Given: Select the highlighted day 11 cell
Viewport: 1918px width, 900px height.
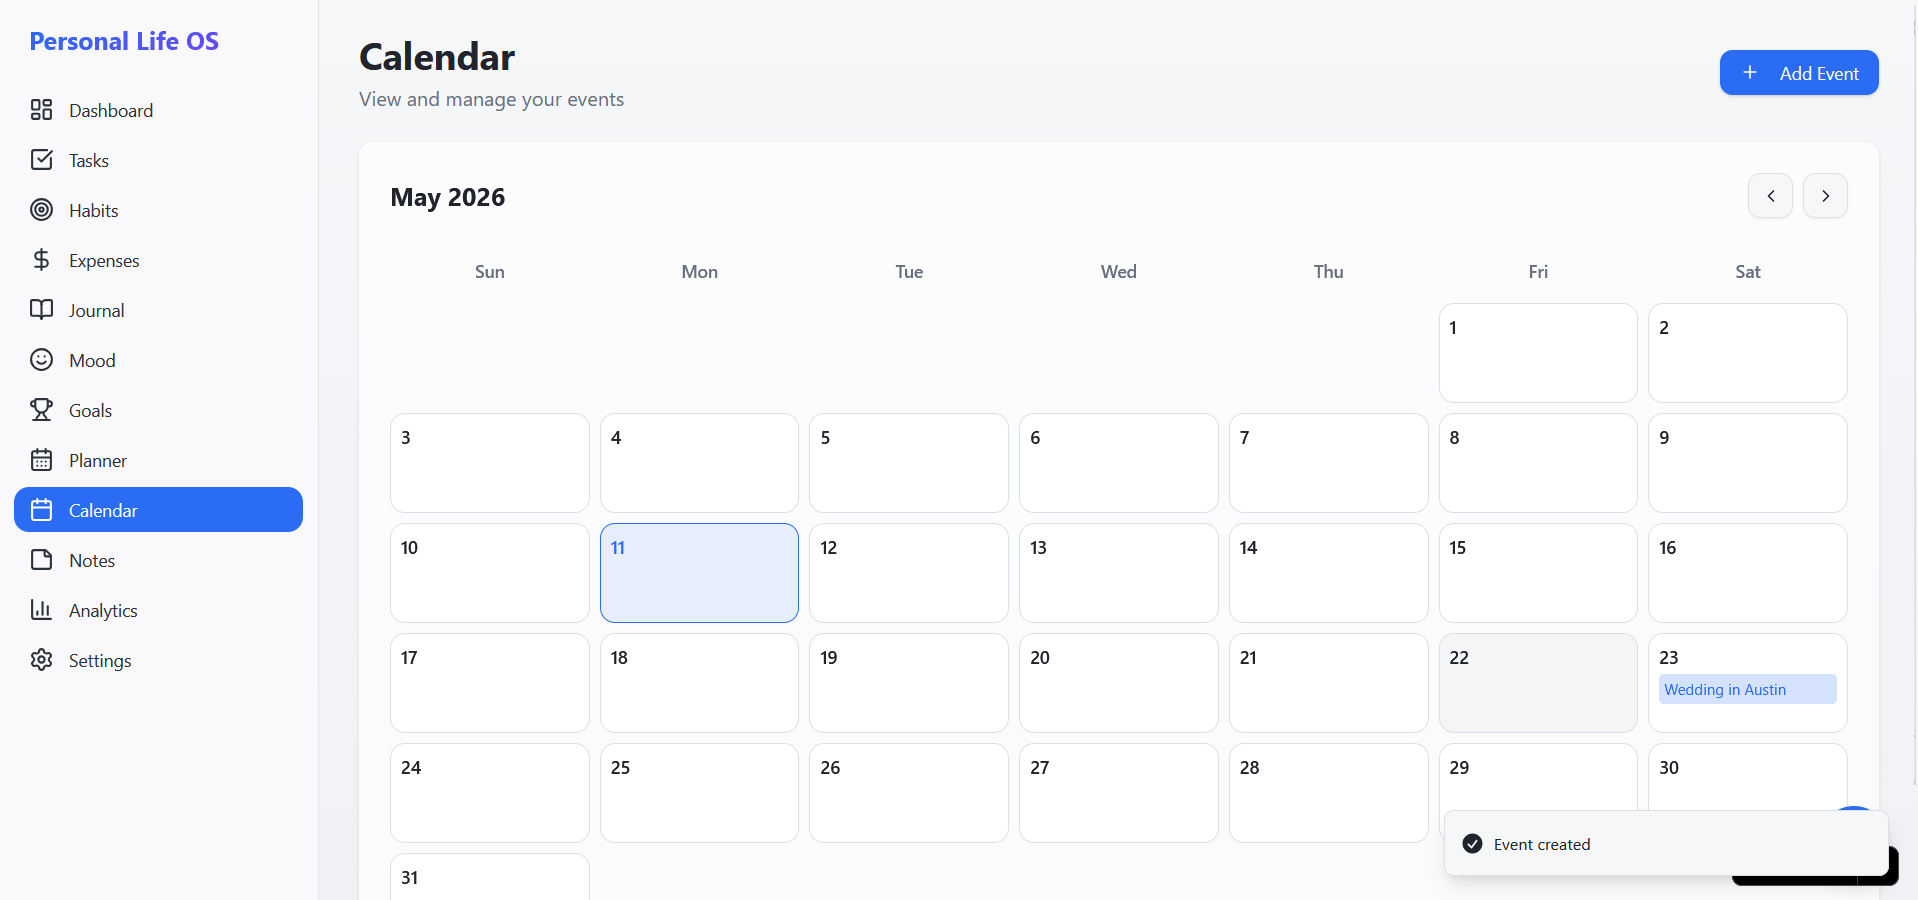Looking at the screenshot, I should pyautogui.click(x=699, y=573).
